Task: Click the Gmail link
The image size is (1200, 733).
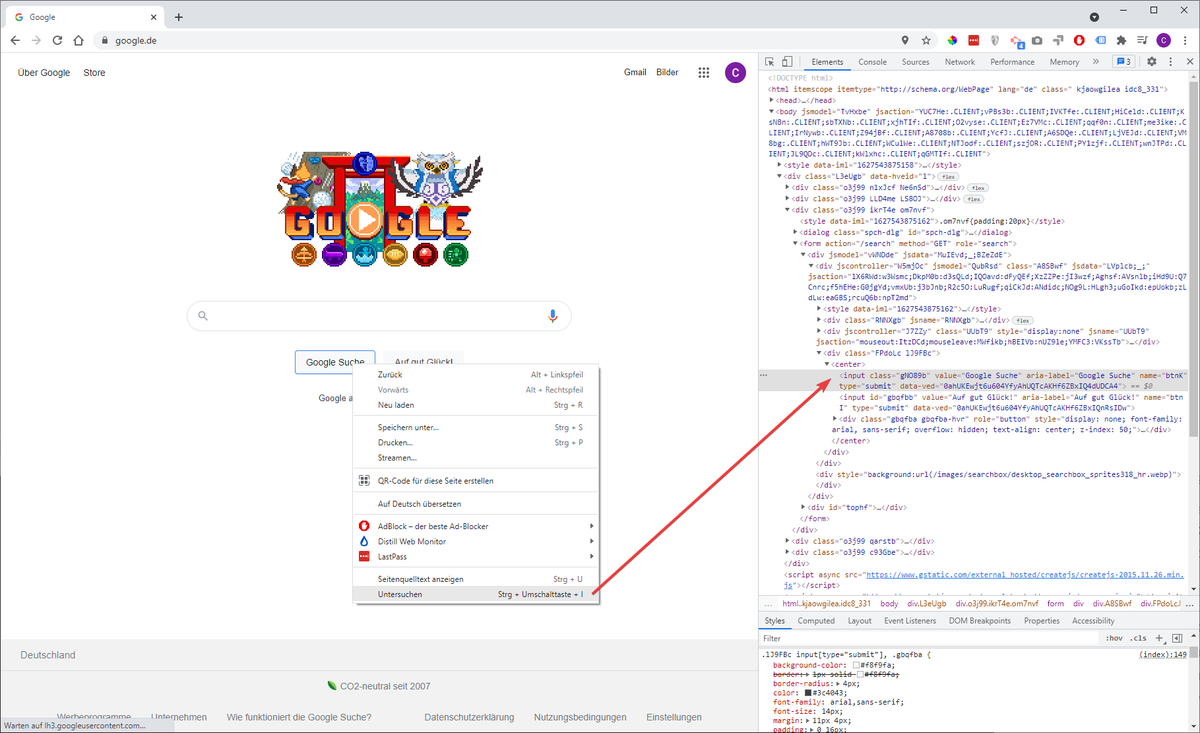Action: click(x=635, y=72)
